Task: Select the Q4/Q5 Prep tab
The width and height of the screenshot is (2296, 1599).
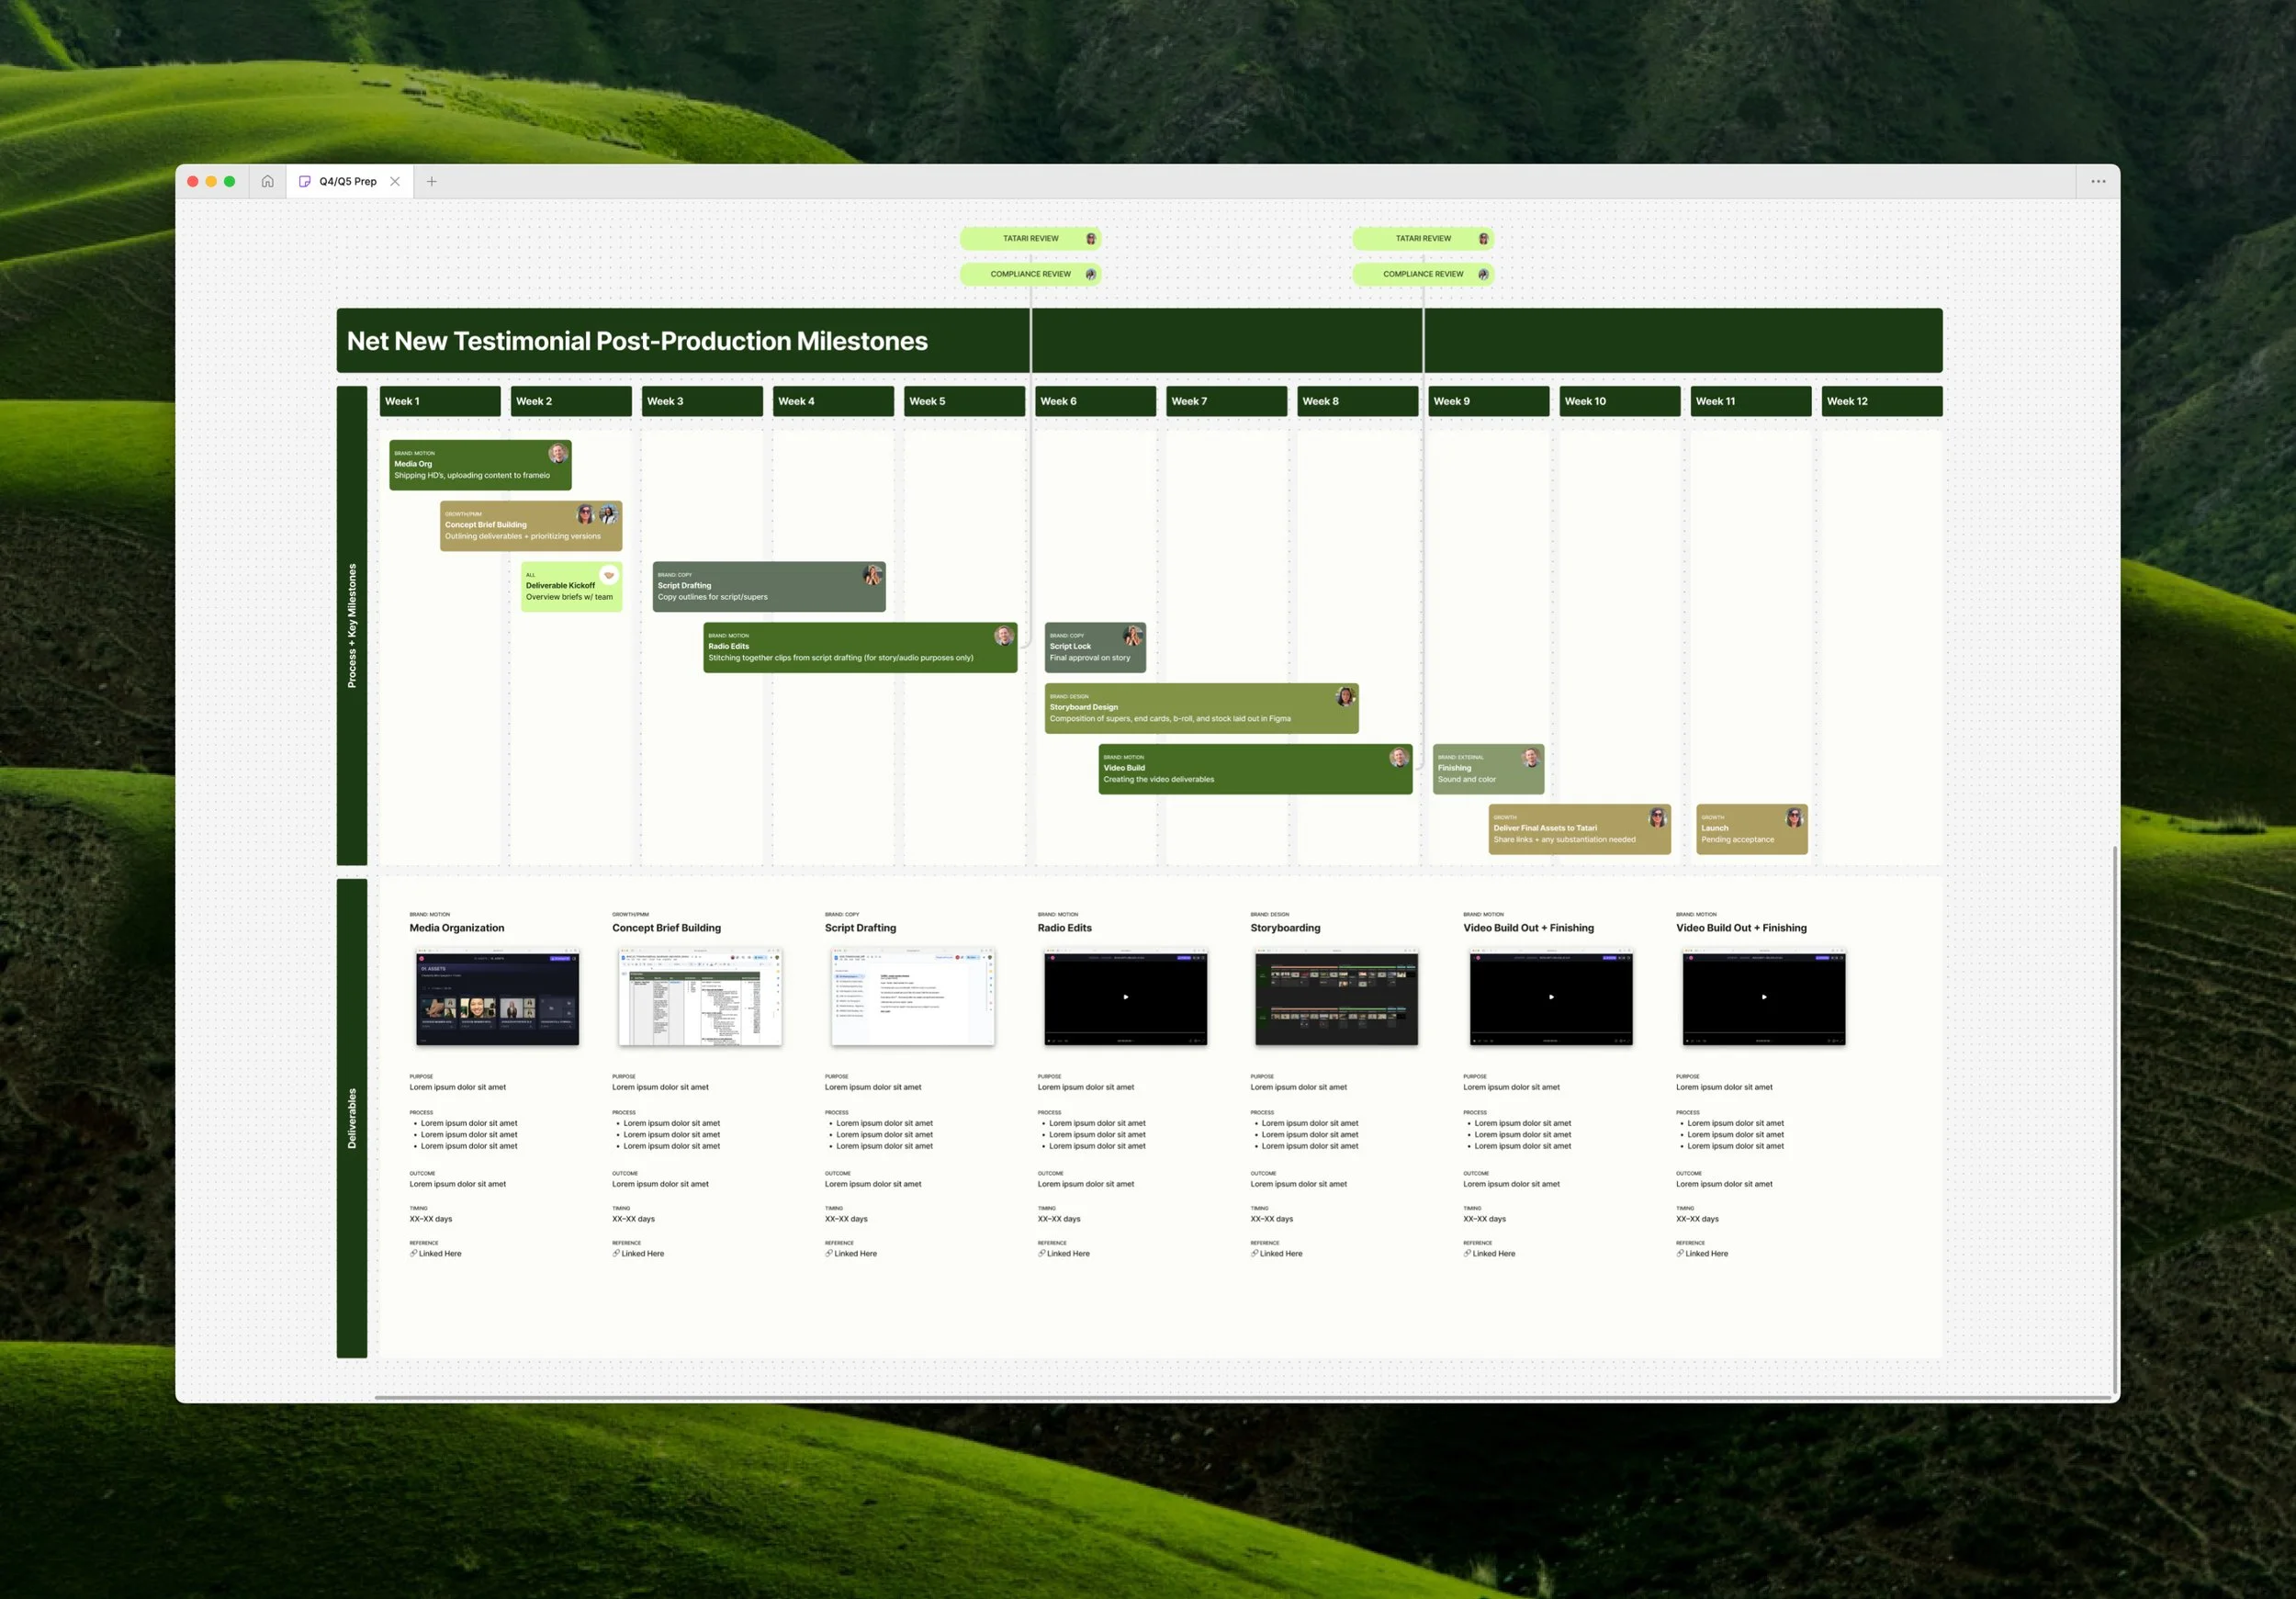Action: 346,181
